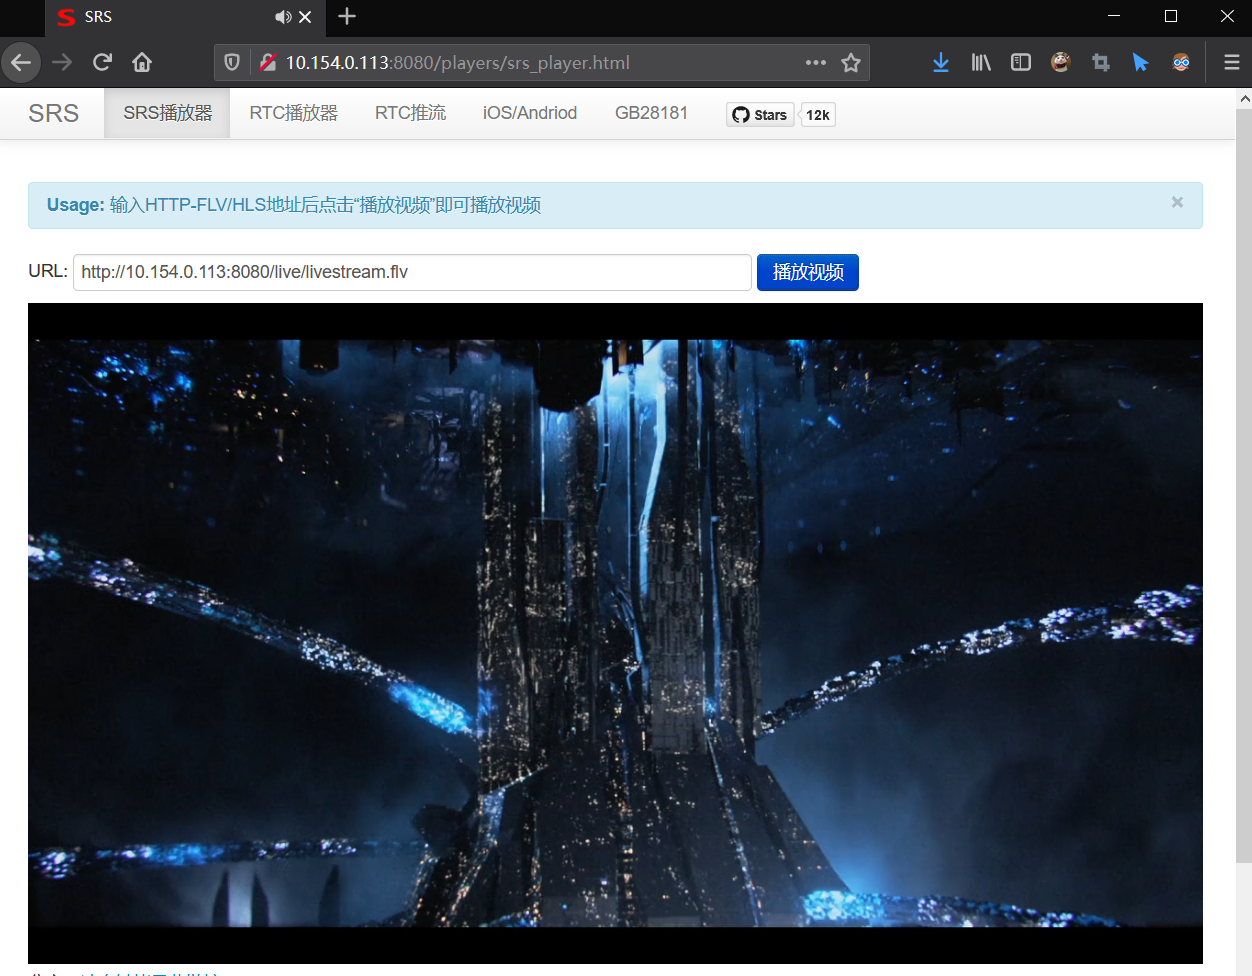Viewport: 1252px width, 976px height.
Task: Open the Firefox hamburger menu
Action: (1232, 62)
